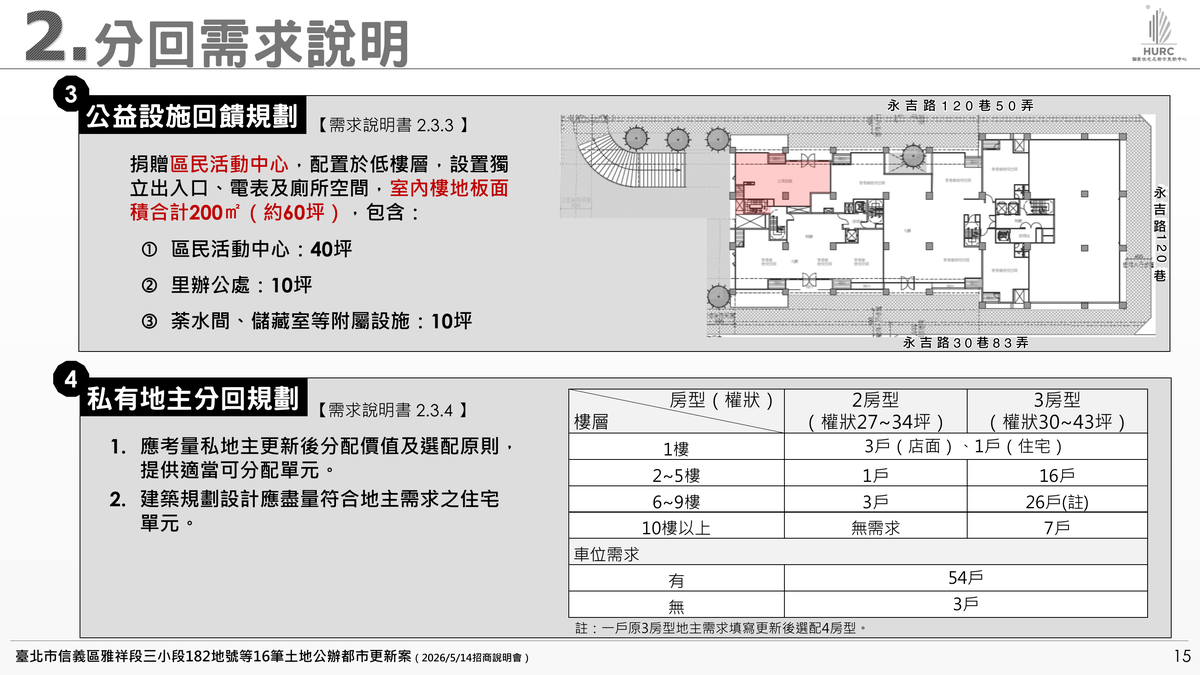Click the red highlighted room in floor plan
1200x675 pixels.
782,185
